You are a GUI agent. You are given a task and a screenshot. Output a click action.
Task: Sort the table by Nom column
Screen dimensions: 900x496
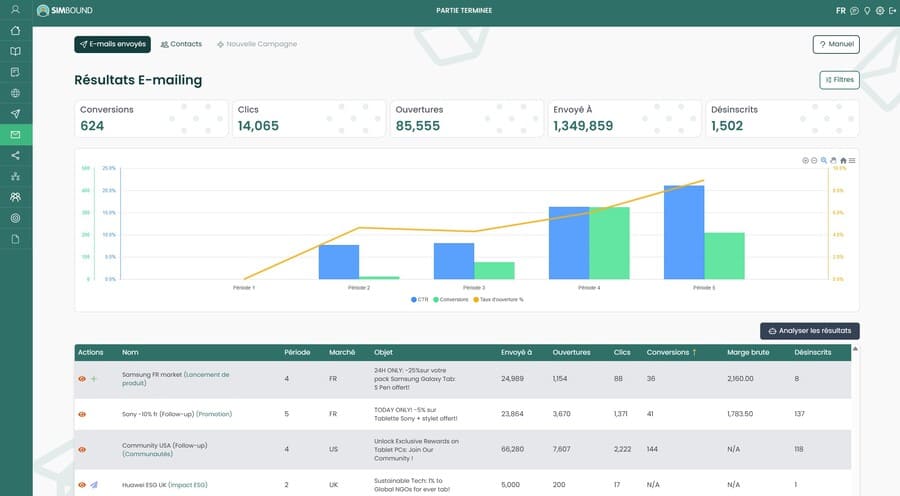click(x=130, y=352)
